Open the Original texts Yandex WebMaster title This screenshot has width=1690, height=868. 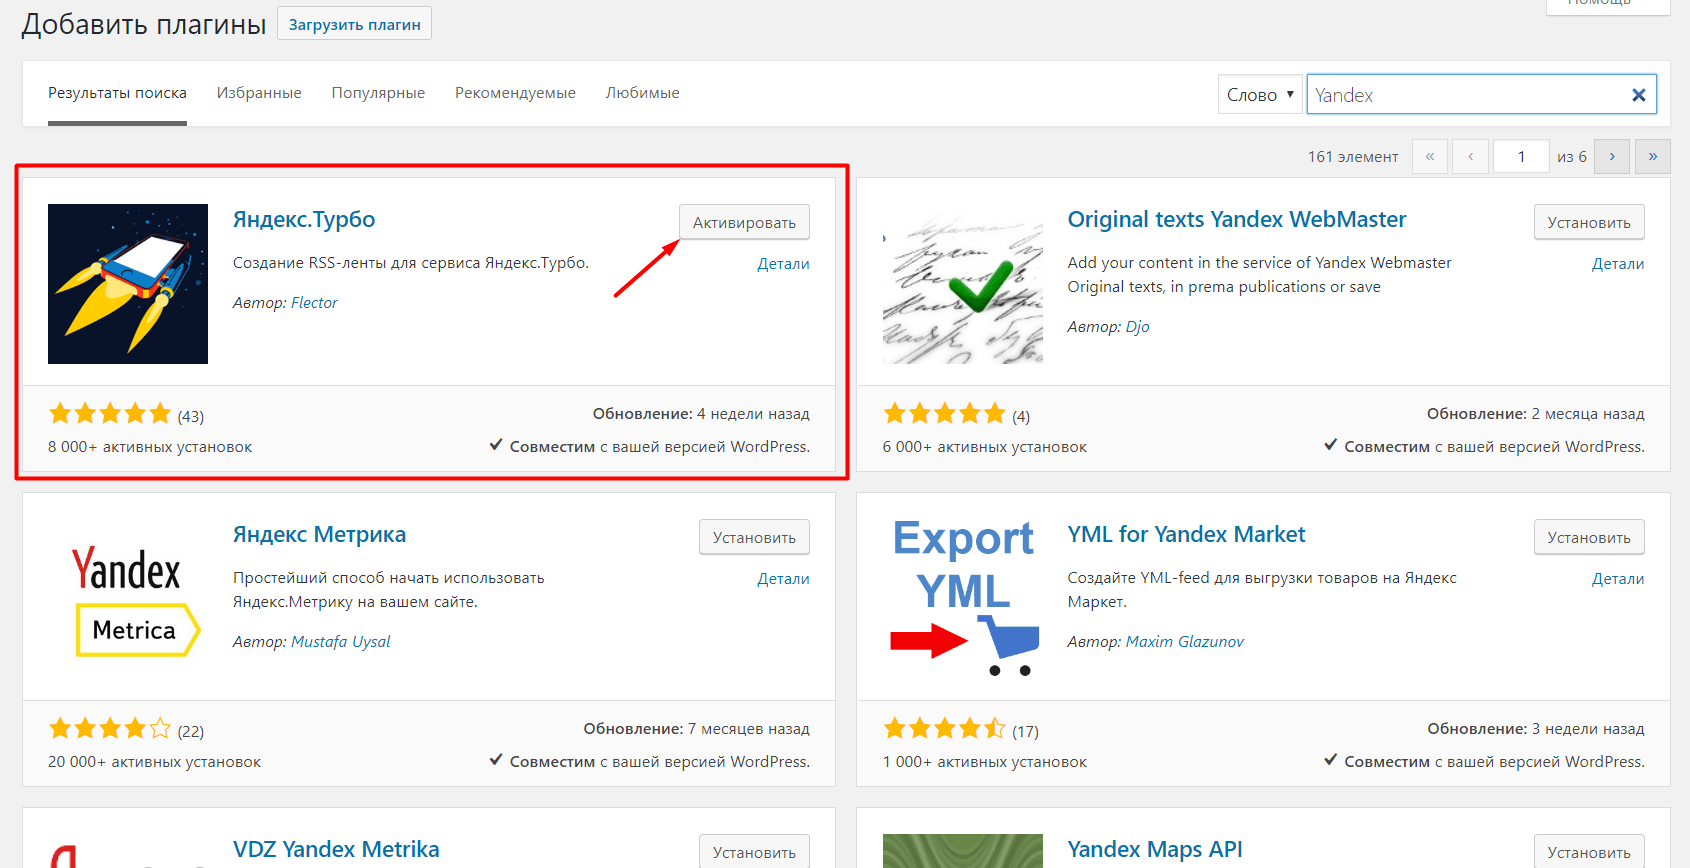coord(1237,219)
